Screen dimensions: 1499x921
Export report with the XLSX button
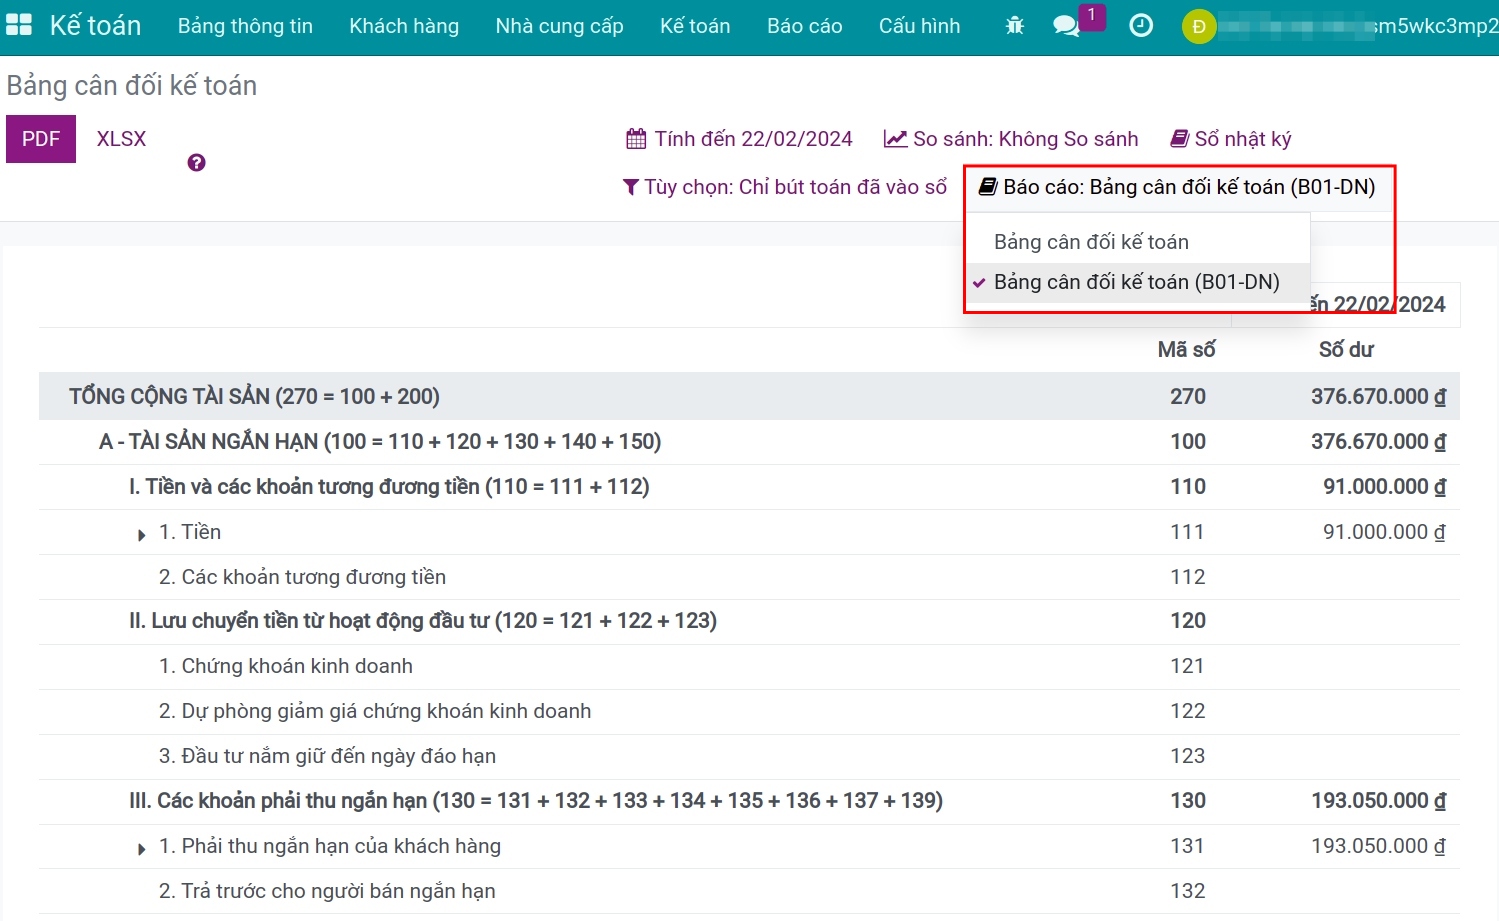click(x=121, y=139)
